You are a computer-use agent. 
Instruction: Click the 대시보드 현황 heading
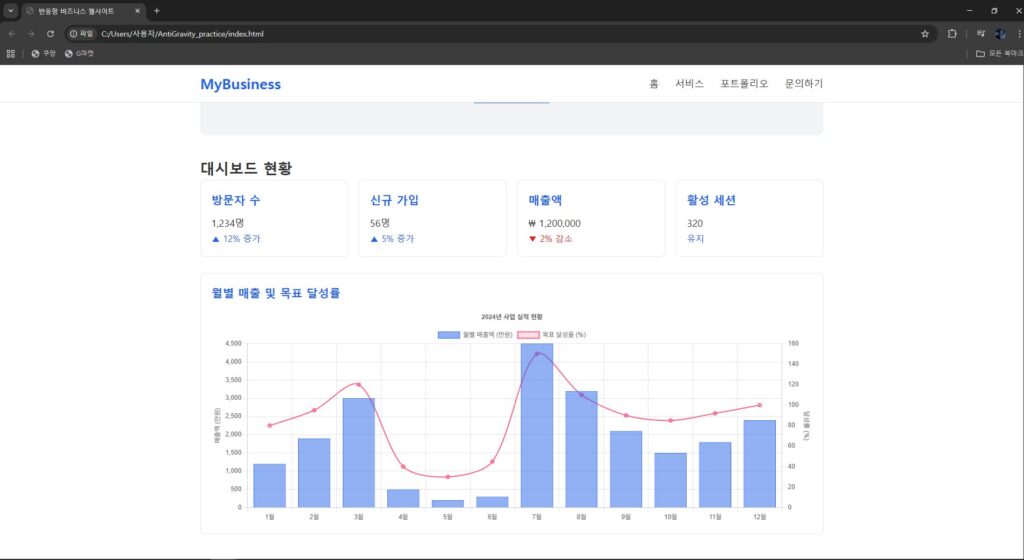pyautogui.click(x=246, y=168)
